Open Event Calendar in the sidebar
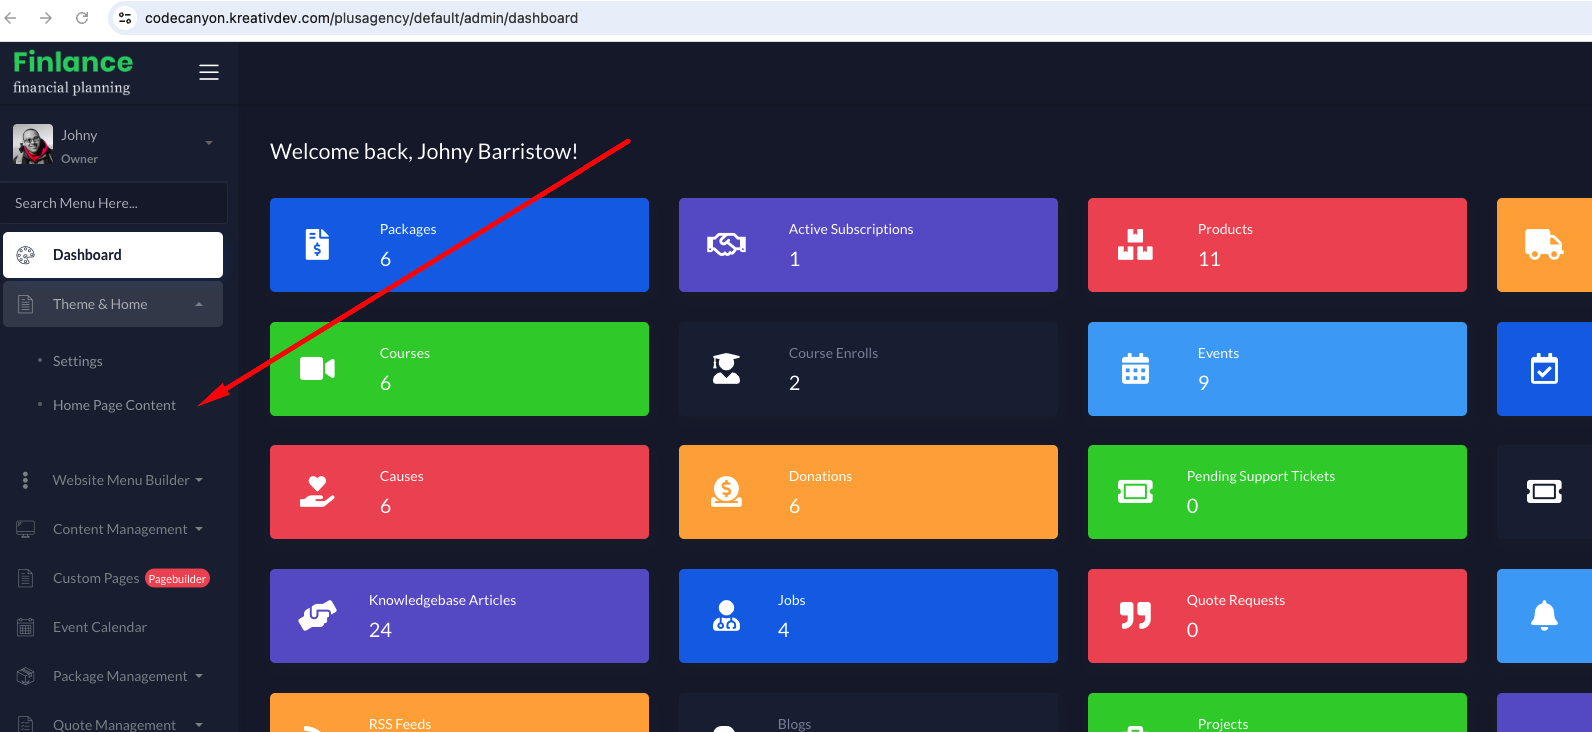This screenshot has height=732, width=1592. 100,627
